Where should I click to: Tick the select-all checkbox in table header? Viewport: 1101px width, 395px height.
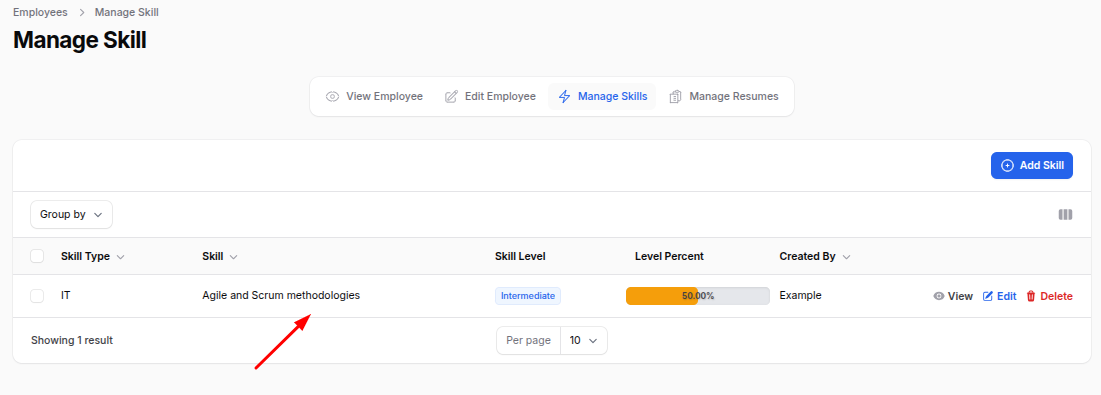tap(37, 256)
